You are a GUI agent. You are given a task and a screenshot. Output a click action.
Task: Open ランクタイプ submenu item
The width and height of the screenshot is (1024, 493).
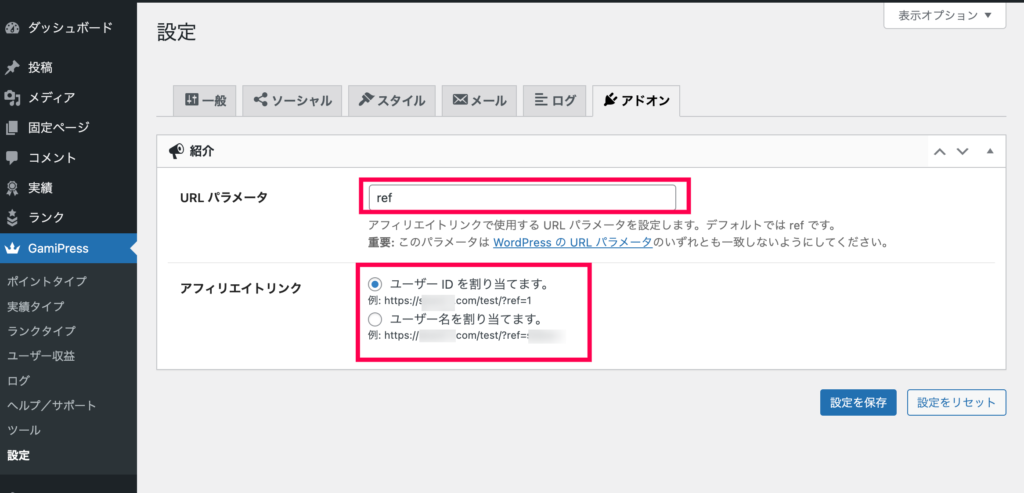click(x=41, y=331)
